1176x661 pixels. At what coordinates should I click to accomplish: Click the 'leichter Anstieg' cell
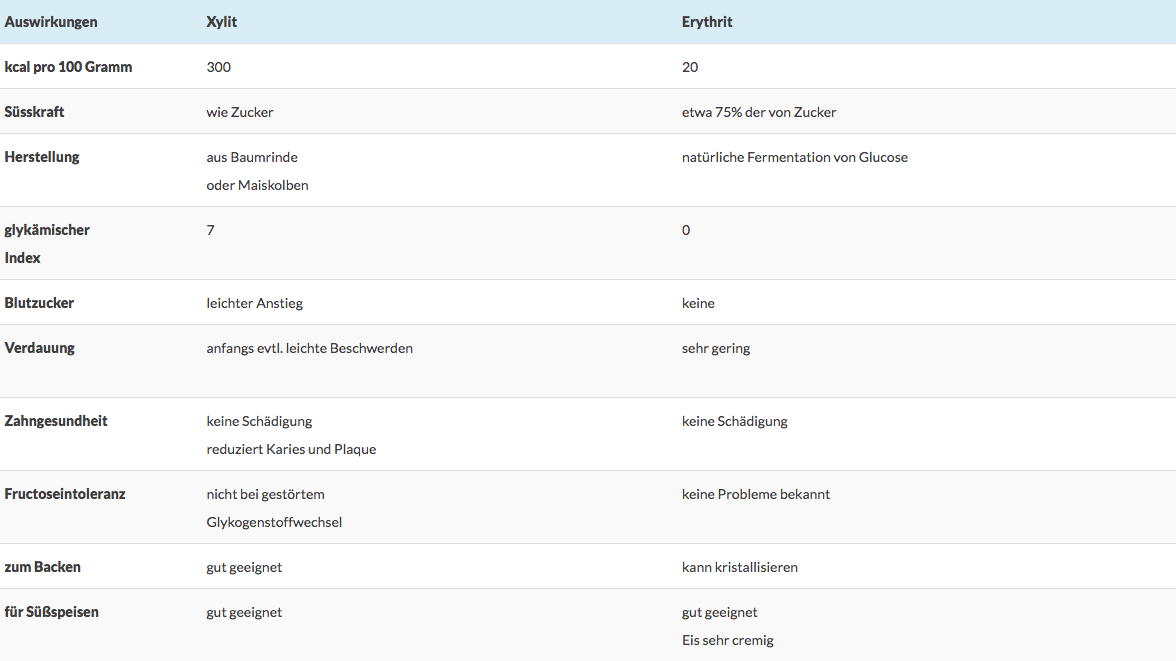point(254,303)
